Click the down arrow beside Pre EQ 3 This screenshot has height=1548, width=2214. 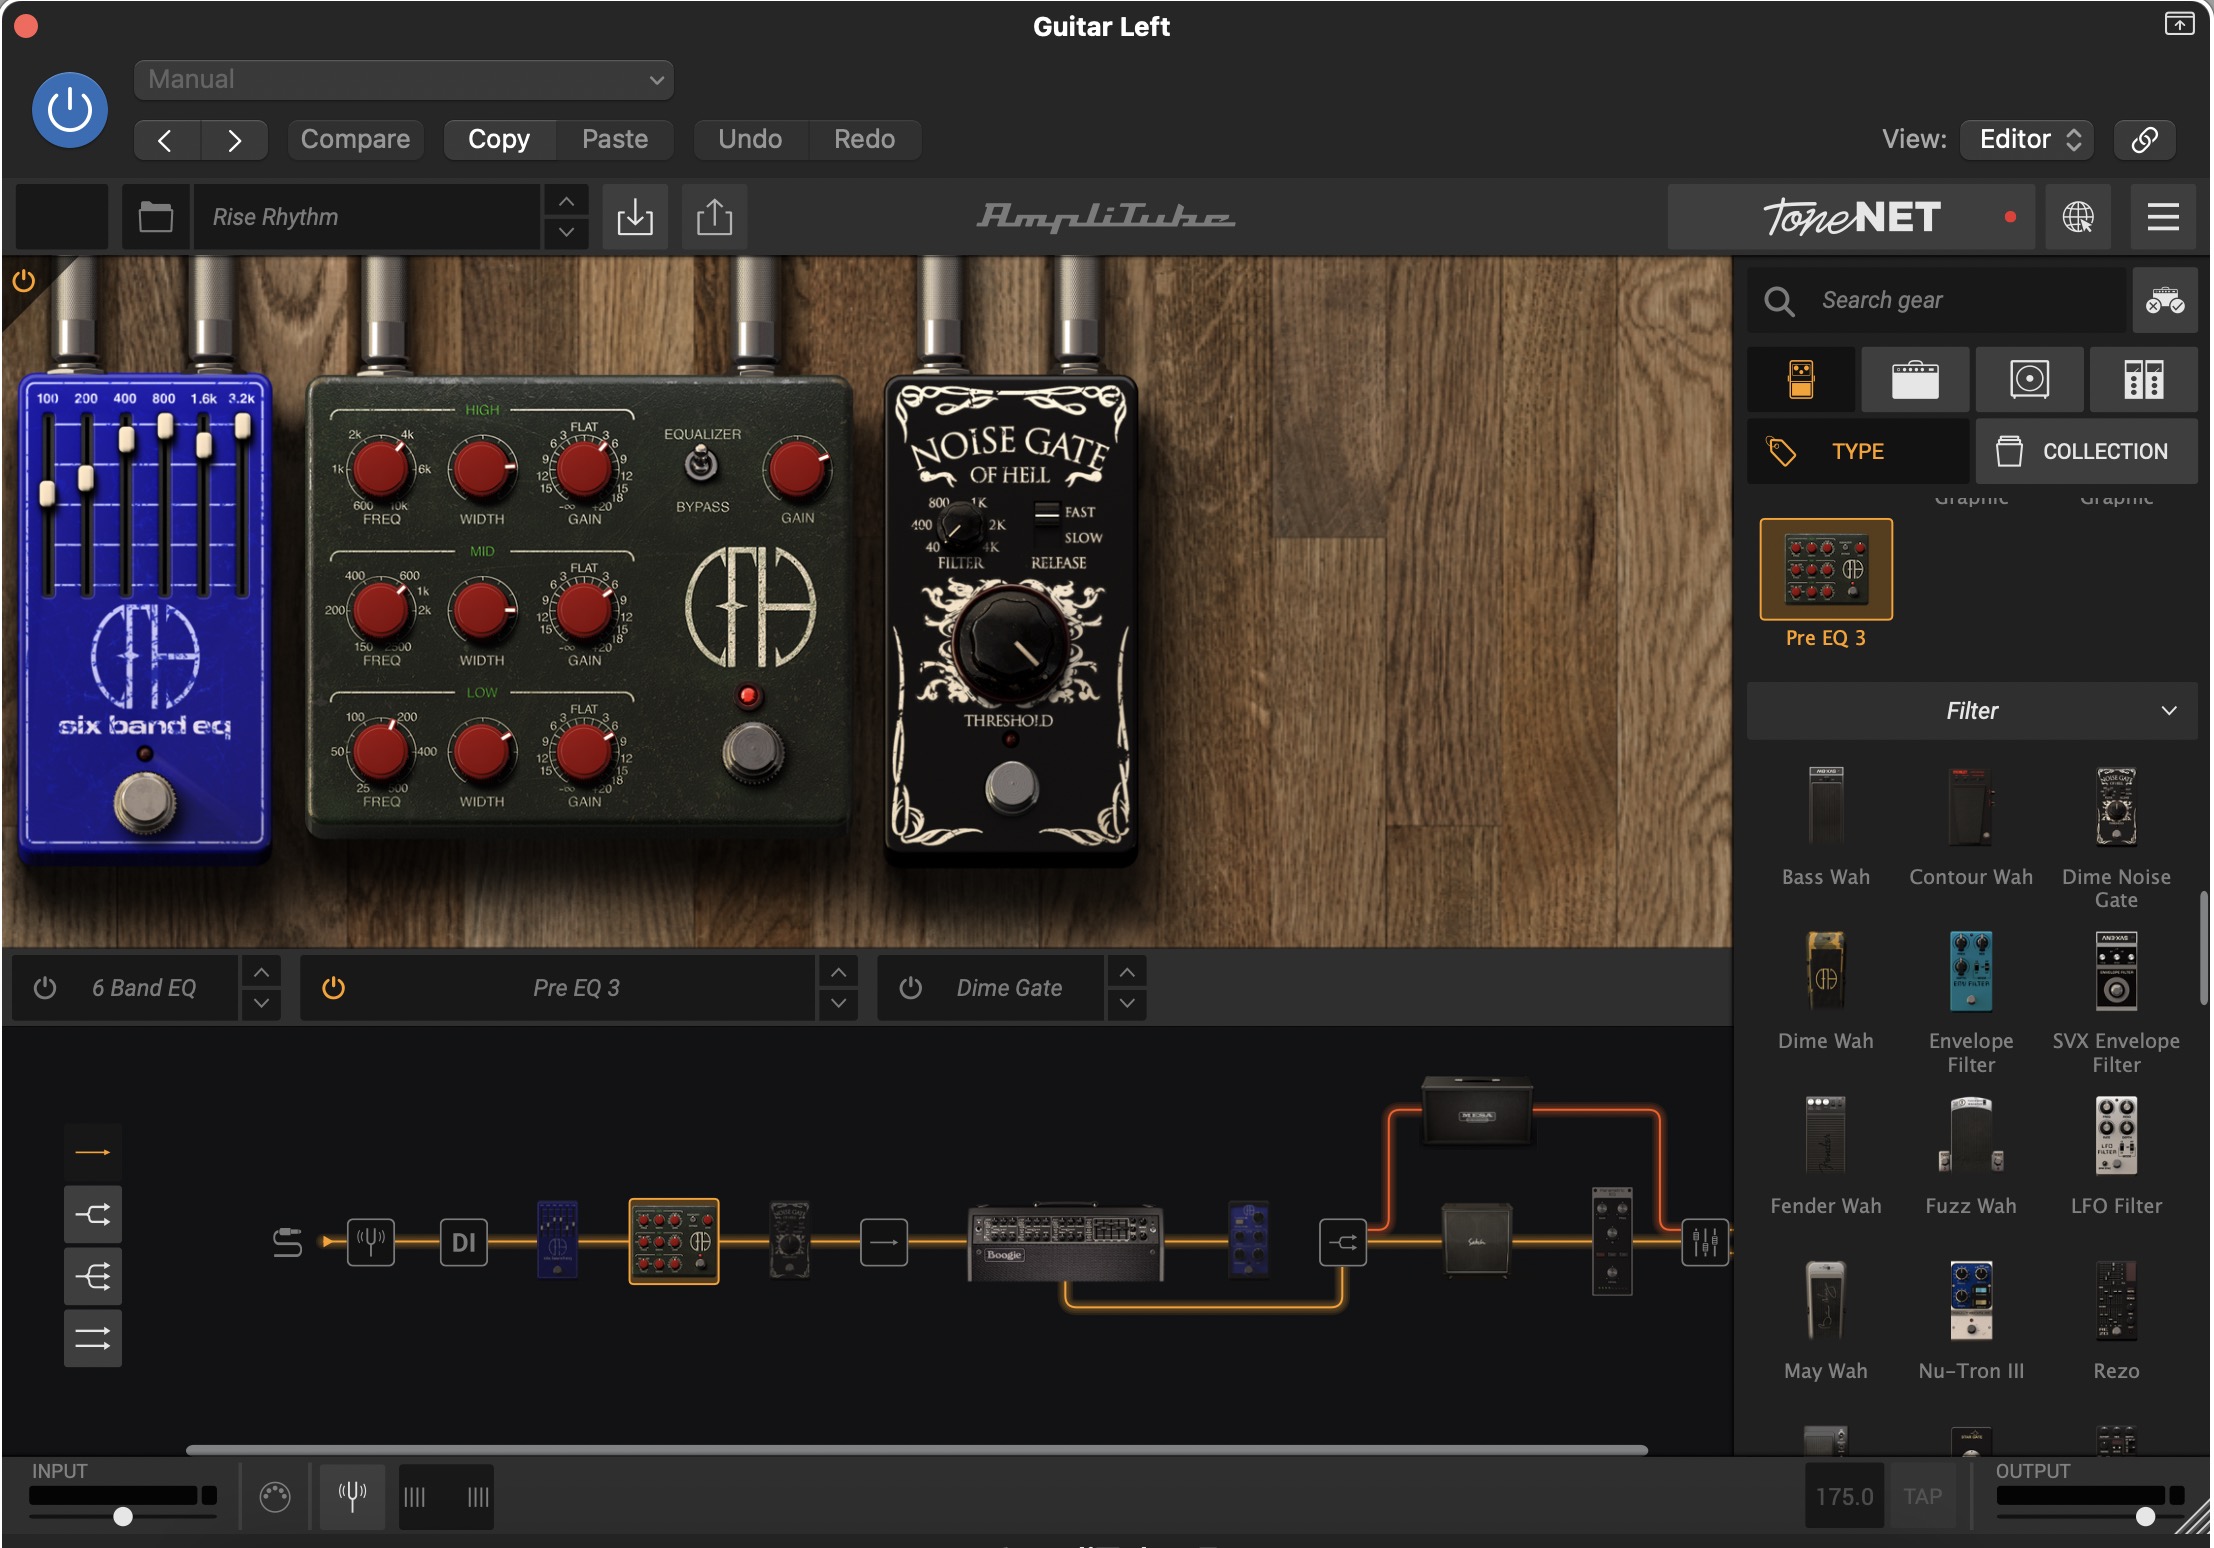tap(838, 1003)
